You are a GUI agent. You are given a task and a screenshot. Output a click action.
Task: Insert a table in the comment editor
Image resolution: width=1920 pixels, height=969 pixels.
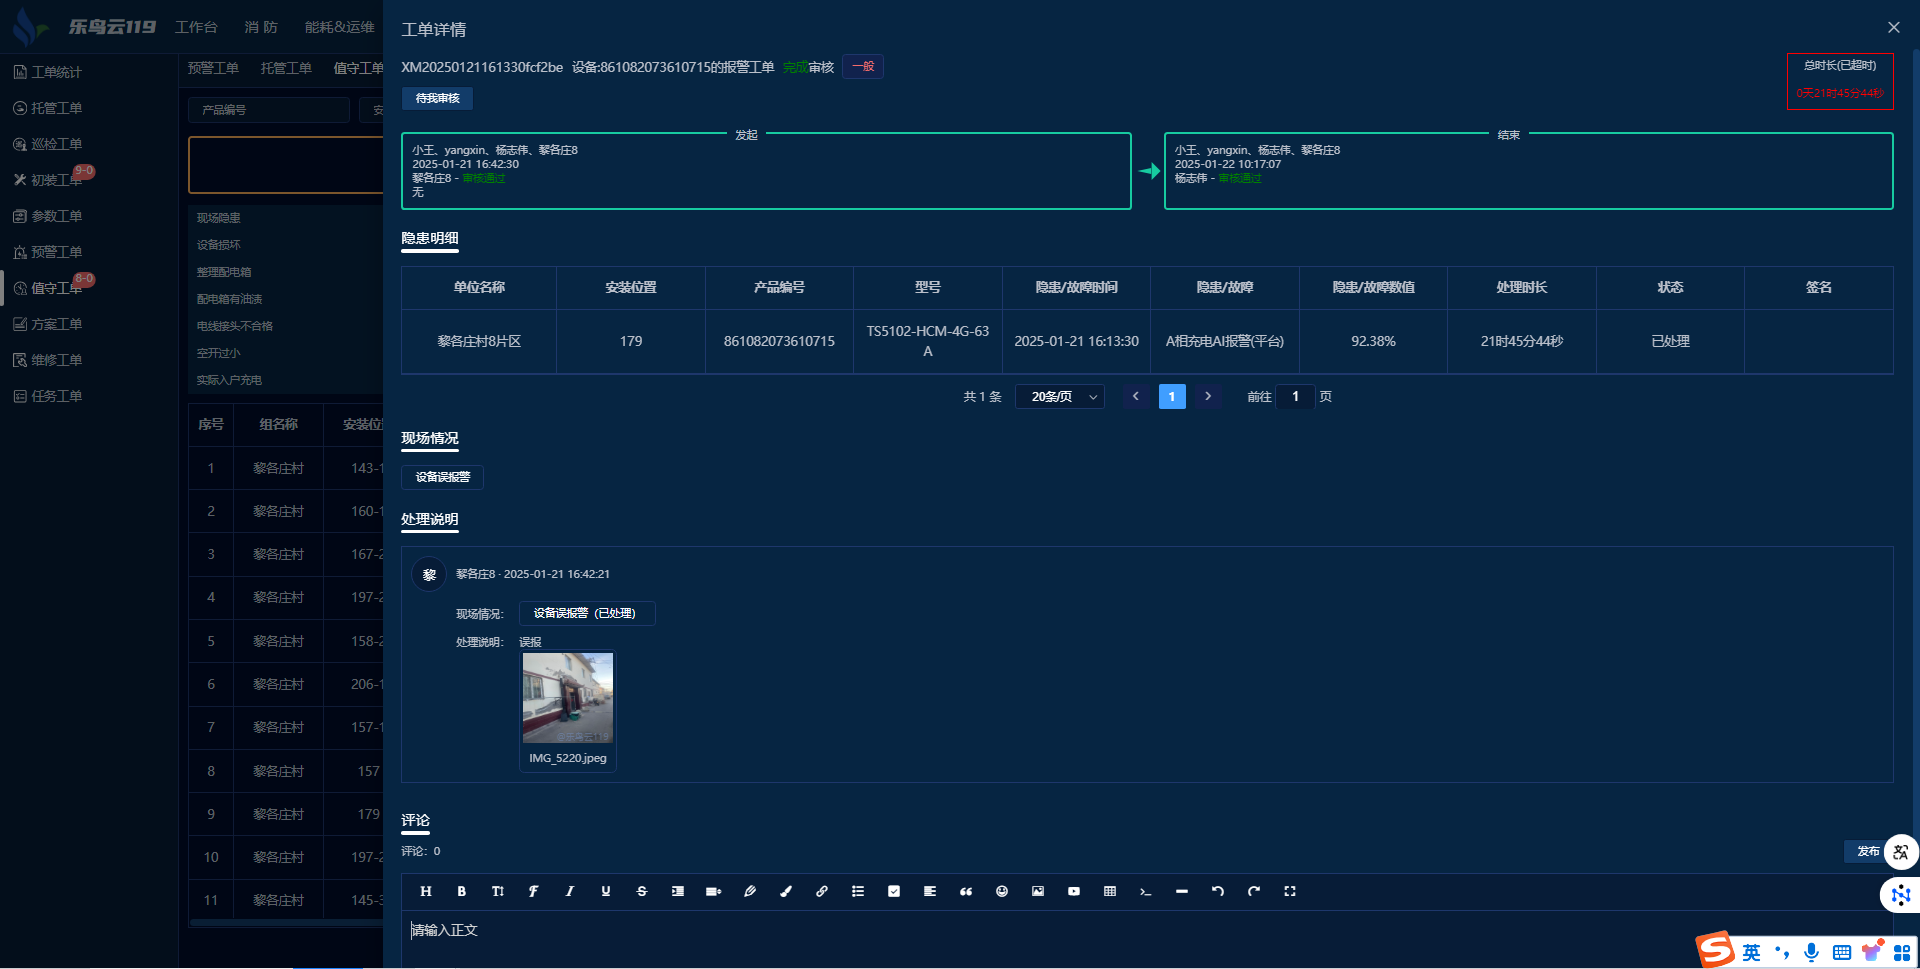(x=1109, y=891)
